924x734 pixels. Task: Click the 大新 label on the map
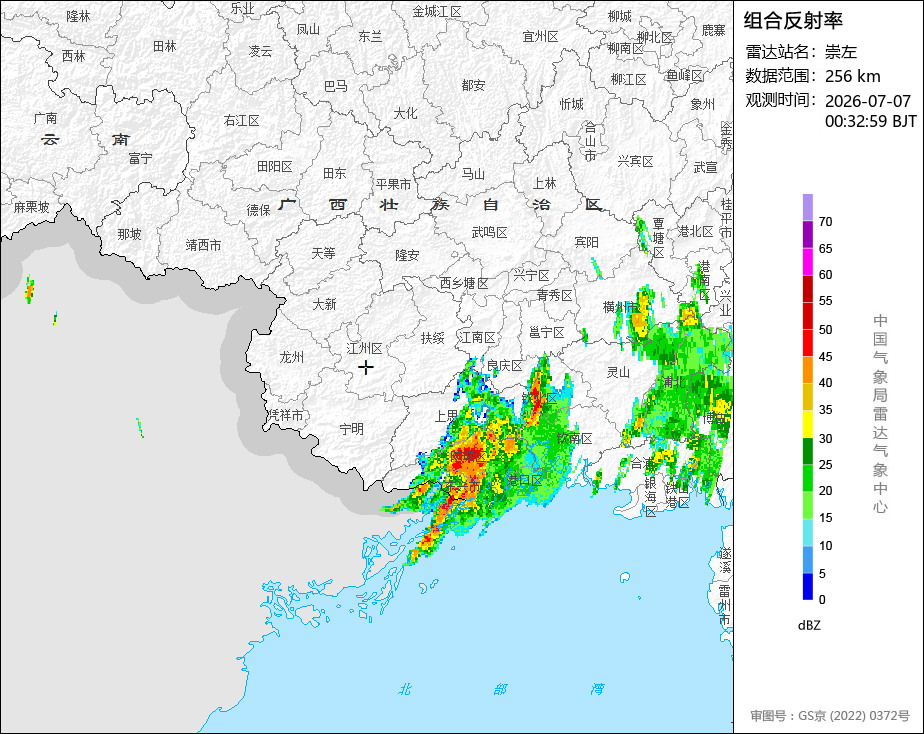[324, 305]
